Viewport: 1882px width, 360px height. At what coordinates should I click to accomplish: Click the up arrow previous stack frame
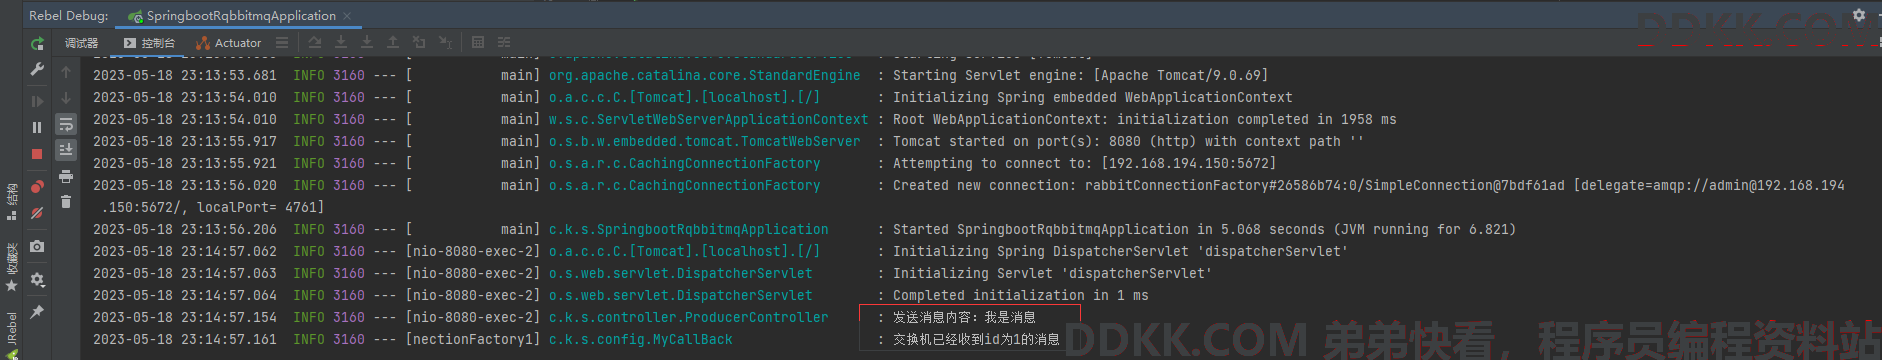[66, 72]
